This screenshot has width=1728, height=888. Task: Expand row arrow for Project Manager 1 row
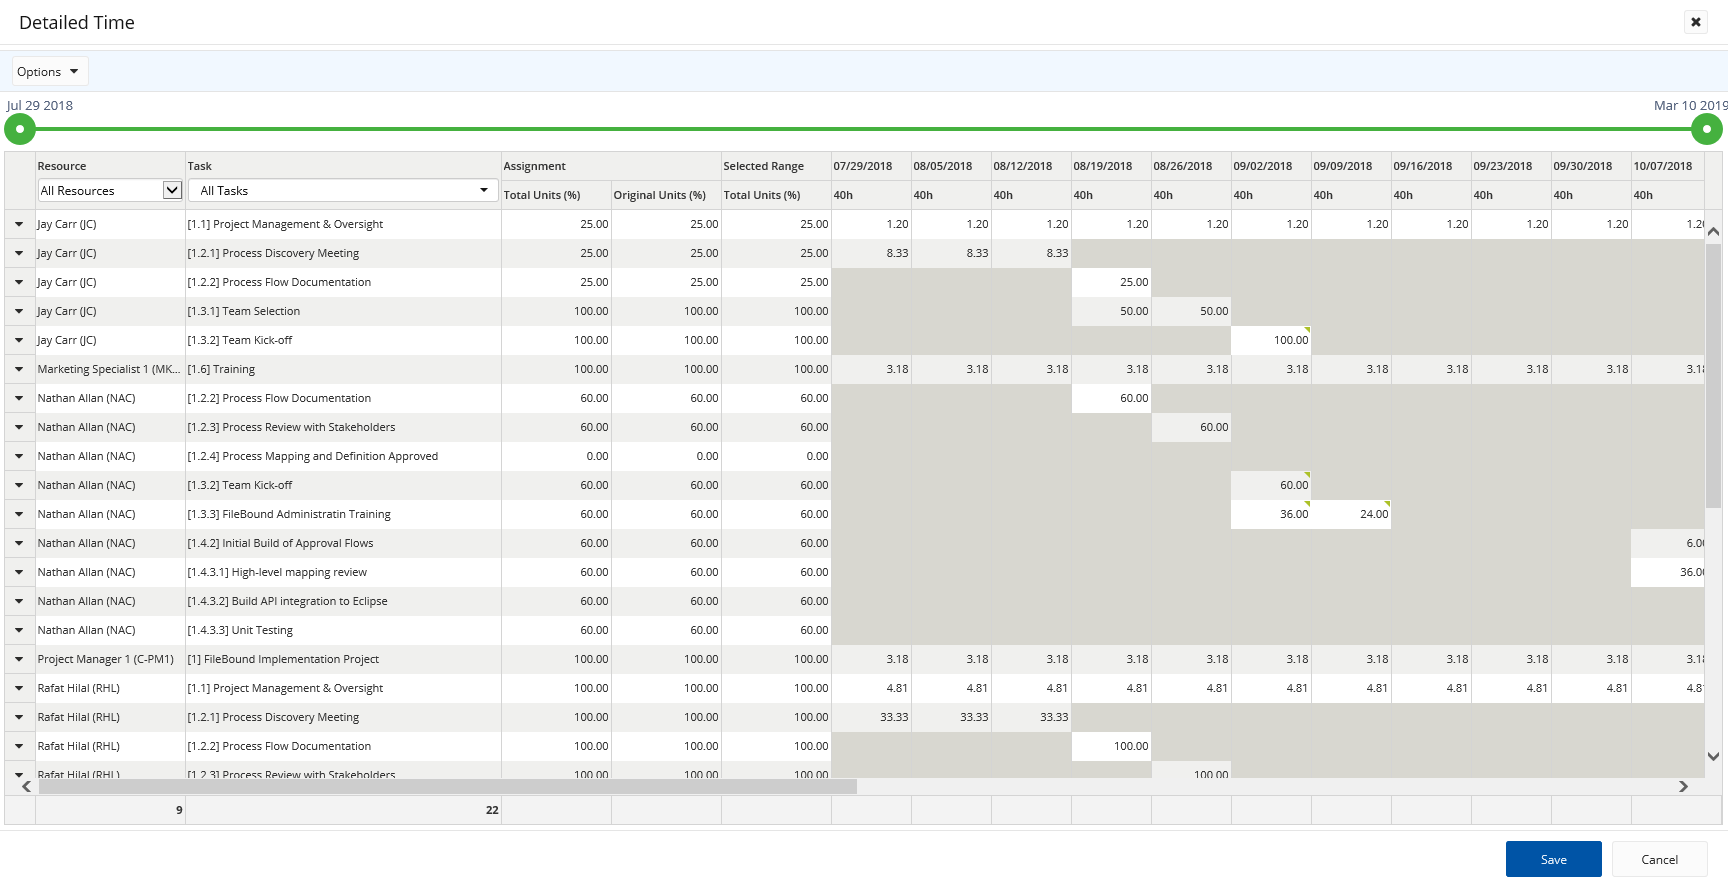[x=19, y=660]
